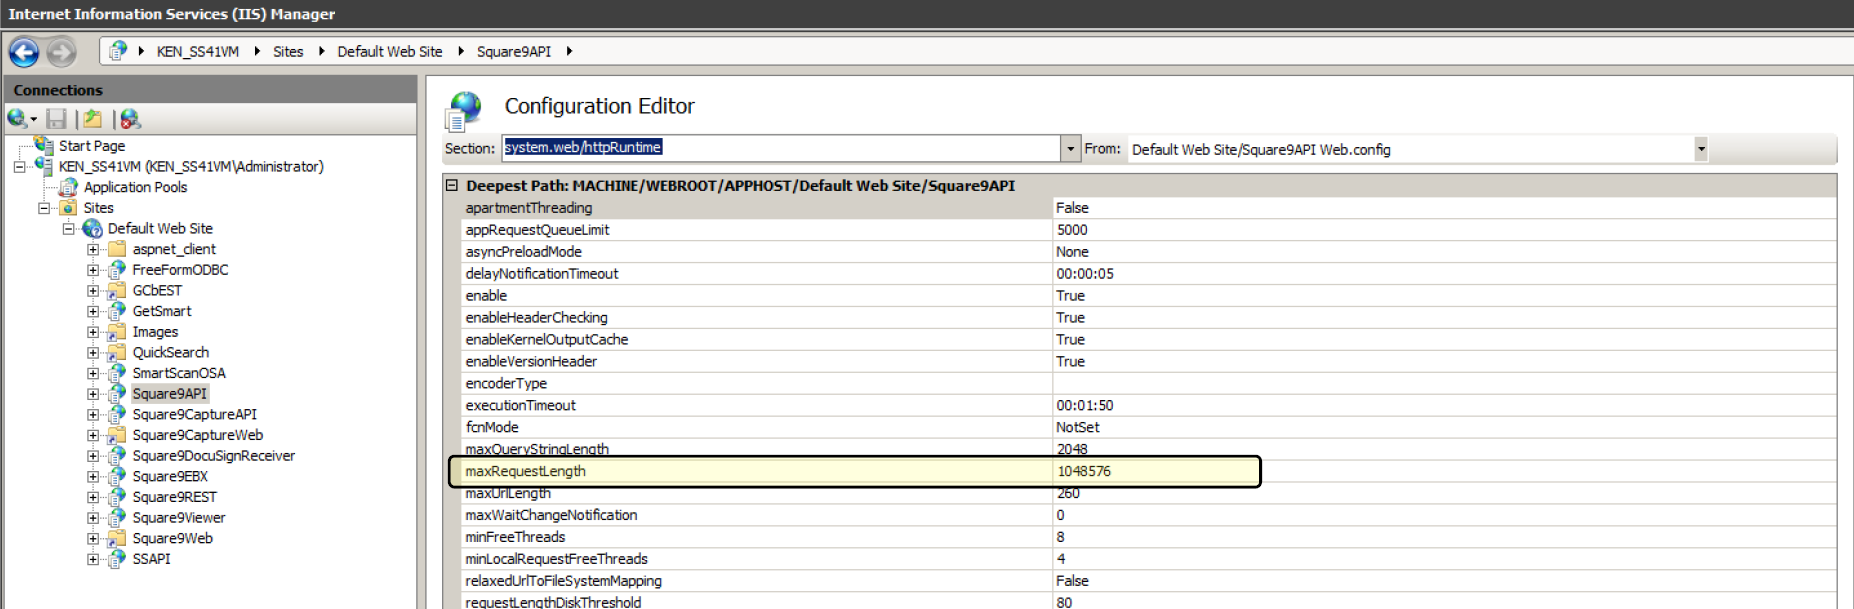Click the Application Pools icon
This screenshot has width=1854, height=609.
click(x=68, y=187)
